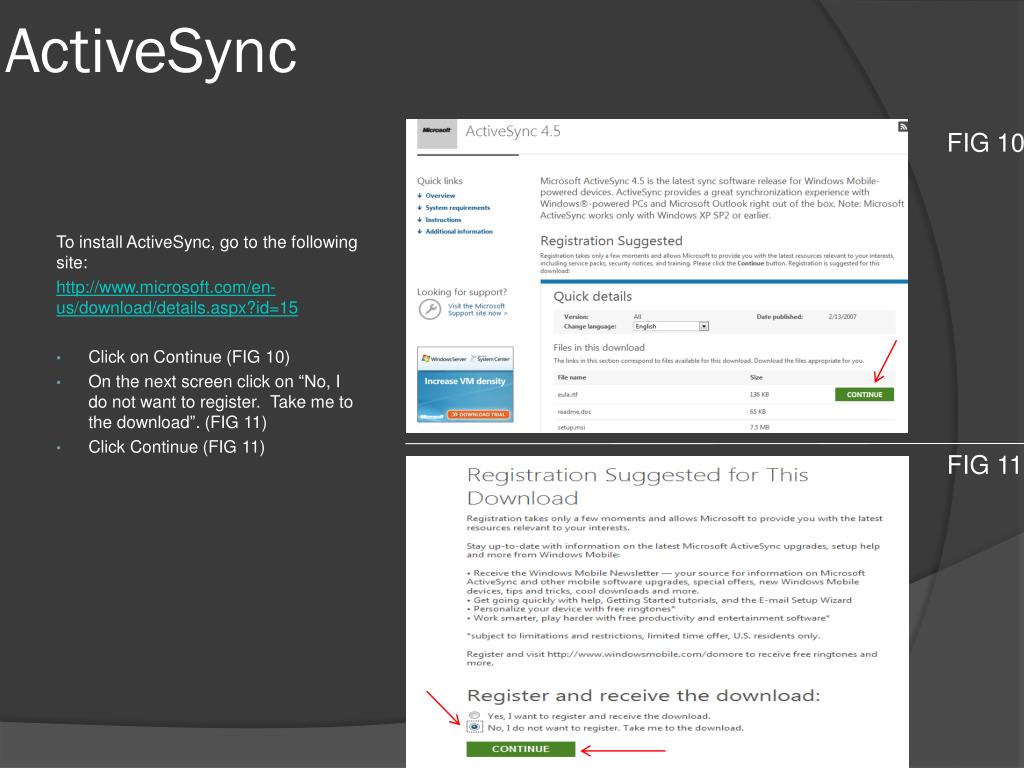This screenshot has width=1024, height=768.
Task: Click the ActiveSync 4.5 page title
Action: point(513,131)
